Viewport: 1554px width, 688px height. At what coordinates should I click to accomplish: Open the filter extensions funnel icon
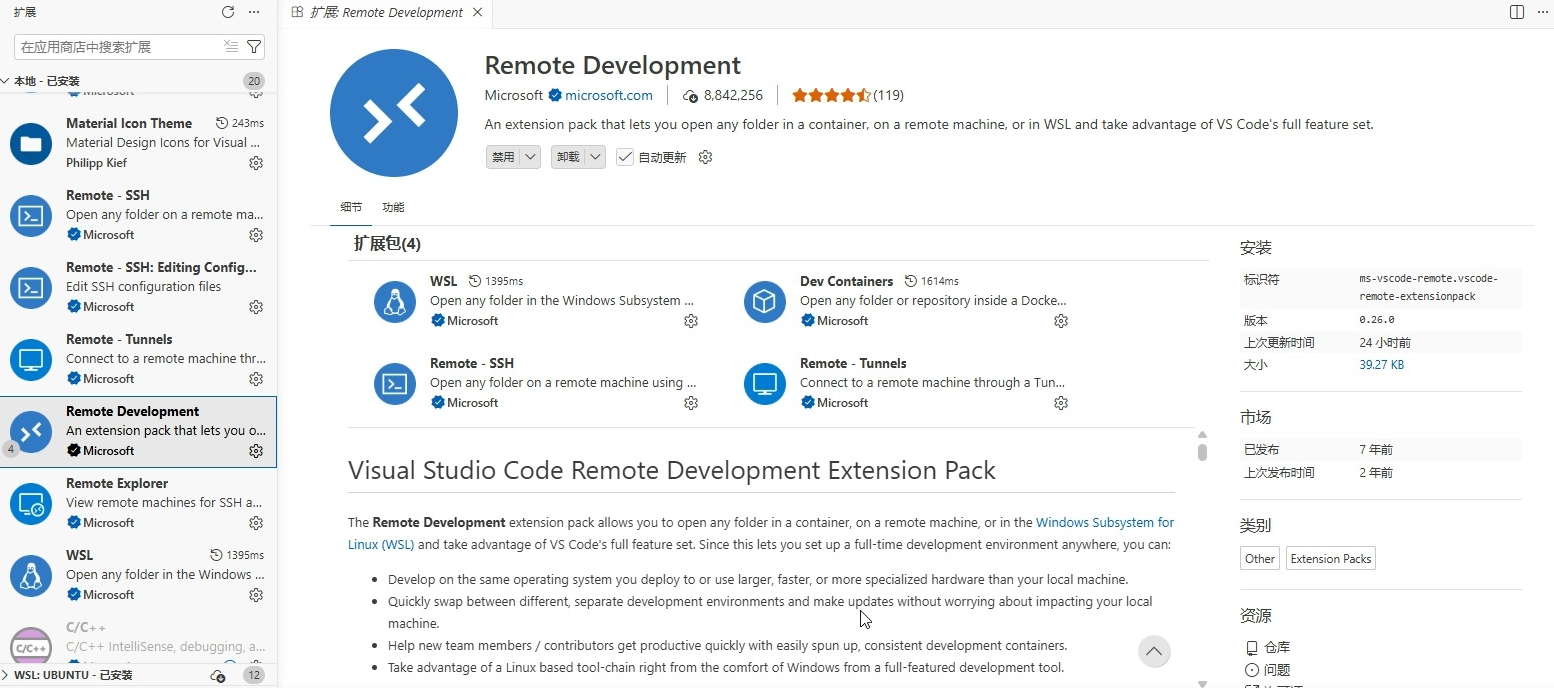click(254, 47)
